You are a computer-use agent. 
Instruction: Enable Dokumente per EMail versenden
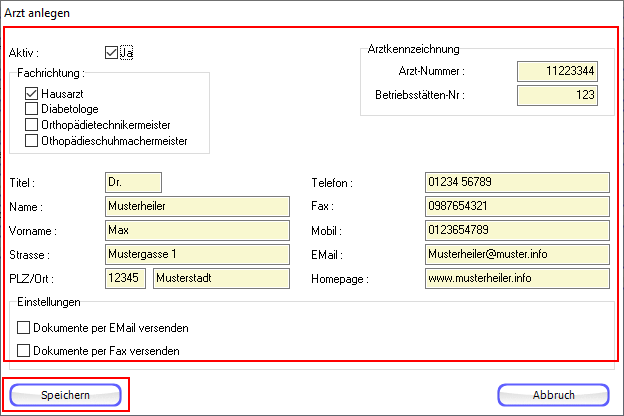24,327
